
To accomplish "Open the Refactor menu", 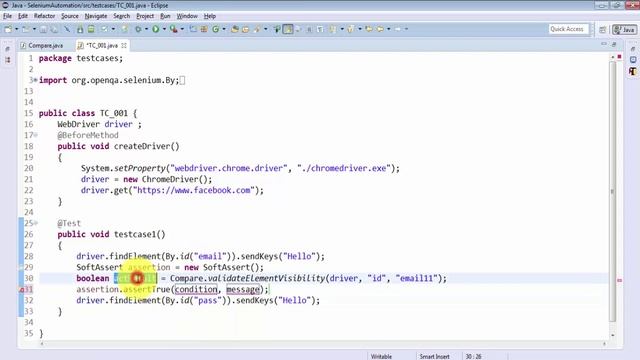I will point(44,16).
